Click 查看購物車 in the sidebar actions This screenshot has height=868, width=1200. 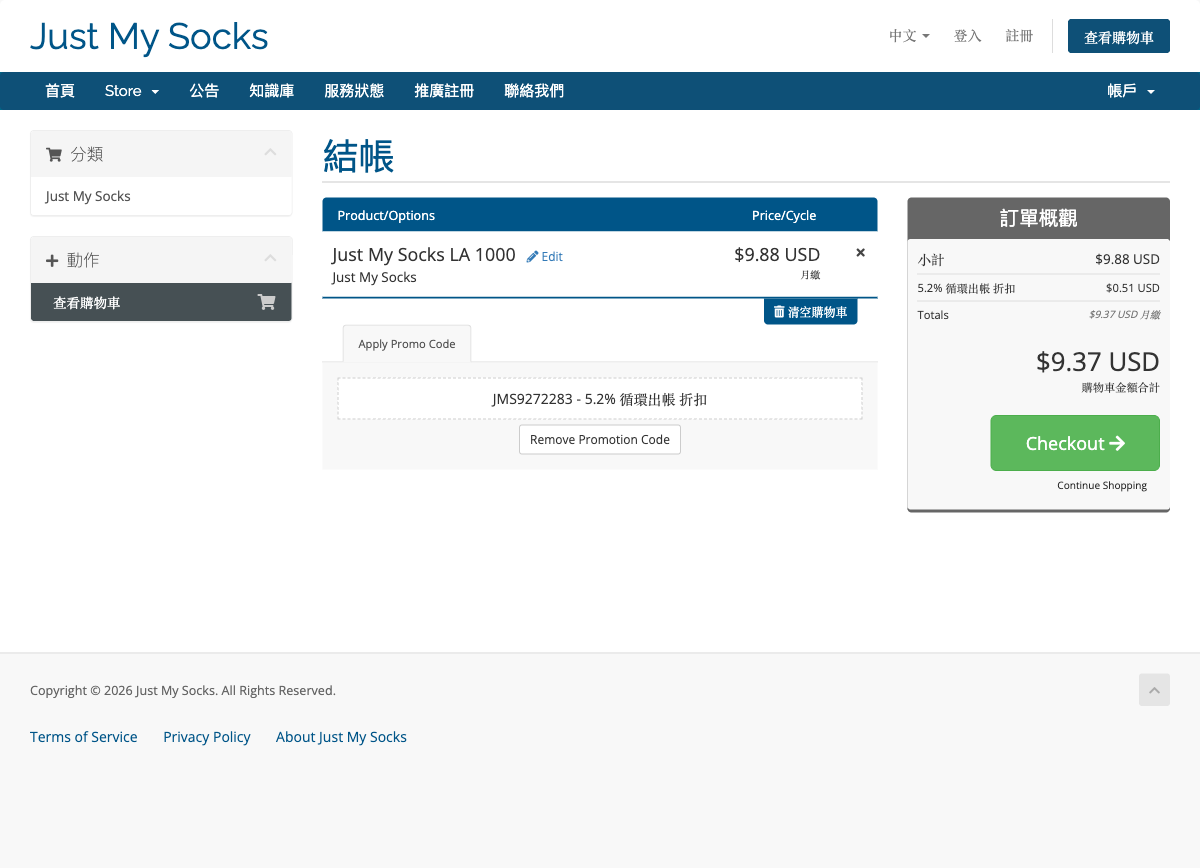[x=161, y=302]
